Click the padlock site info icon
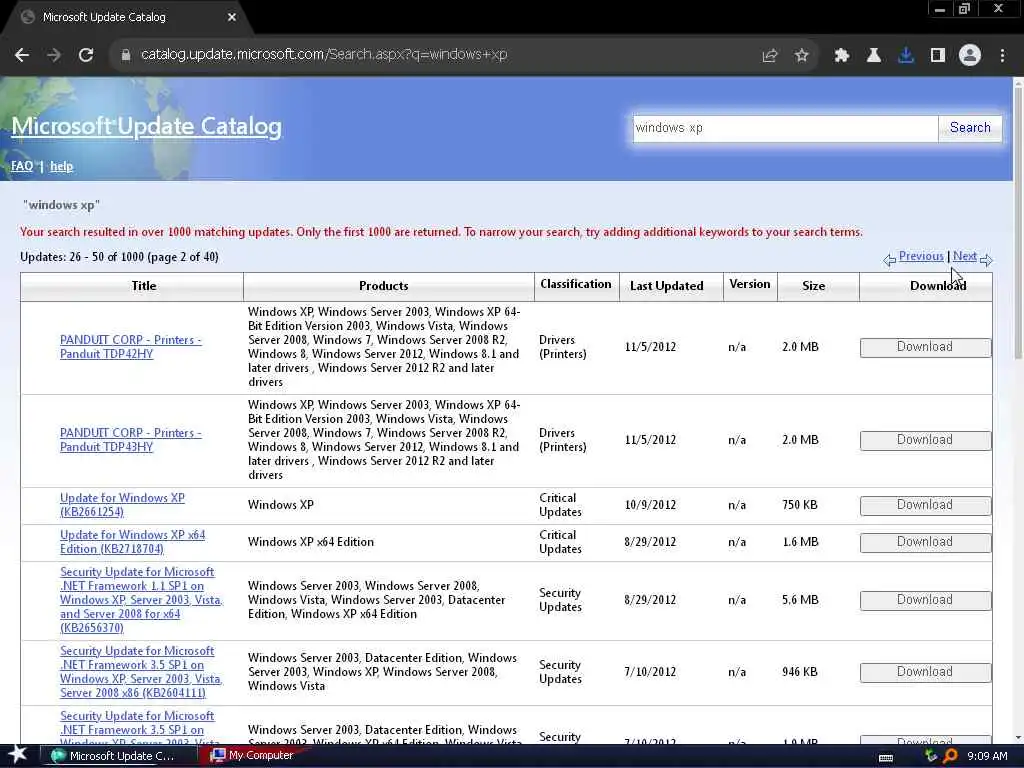This screenshot has width=1024, height=768. (125, 55)
